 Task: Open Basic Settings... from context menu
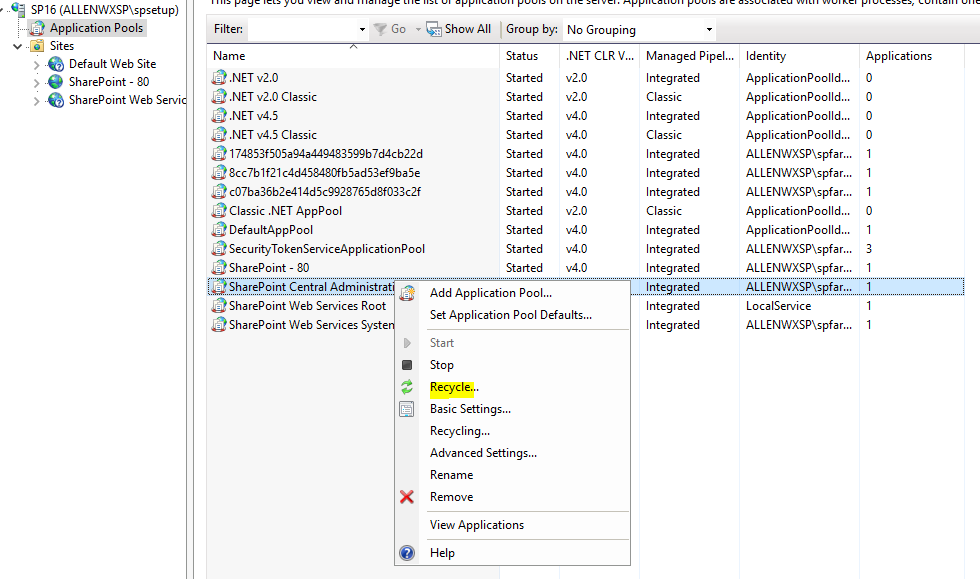[x=470, y=409]
